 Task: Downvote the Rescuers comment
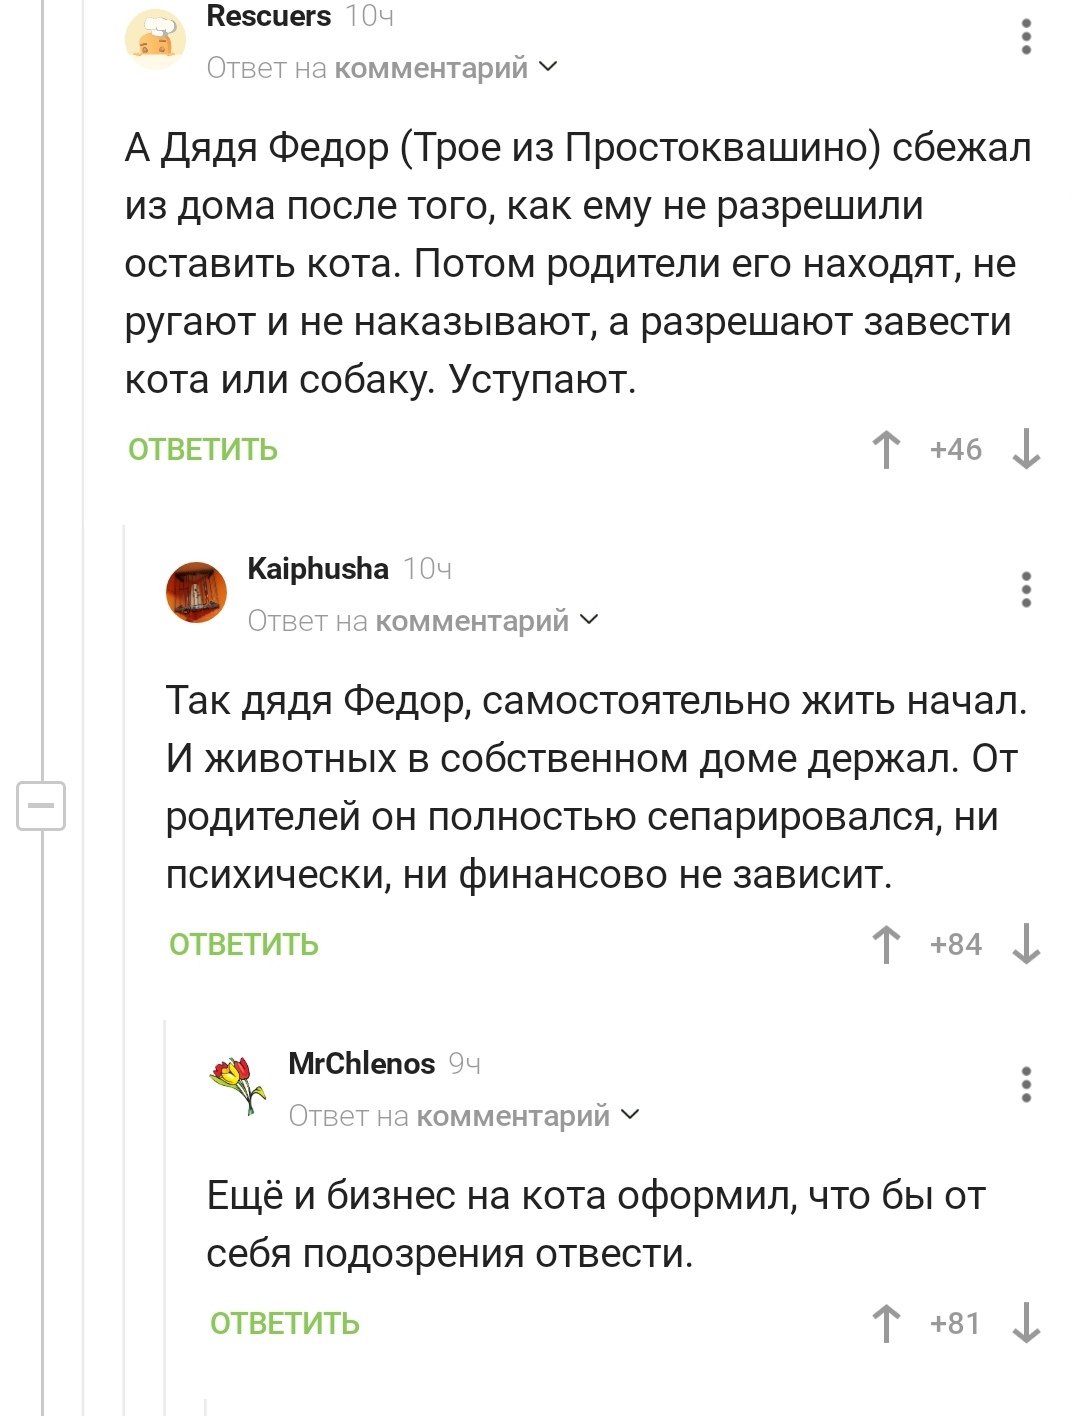pos(1026,449)
